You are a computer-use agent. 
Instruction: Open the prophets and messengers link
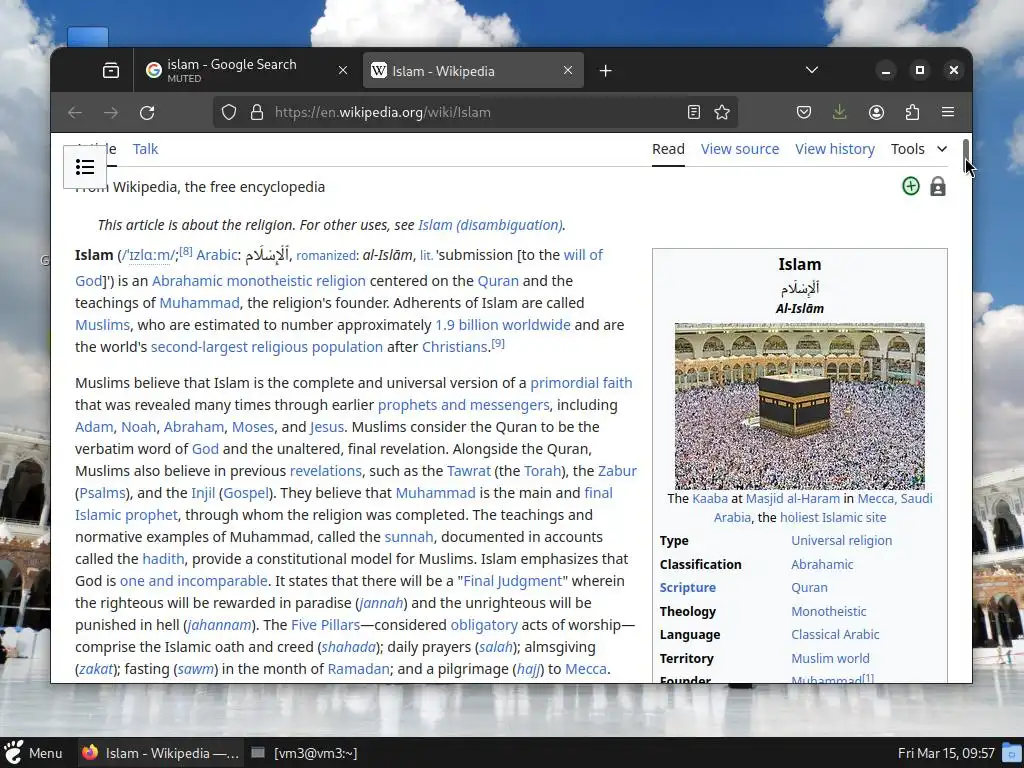click(x=464, y=405)
